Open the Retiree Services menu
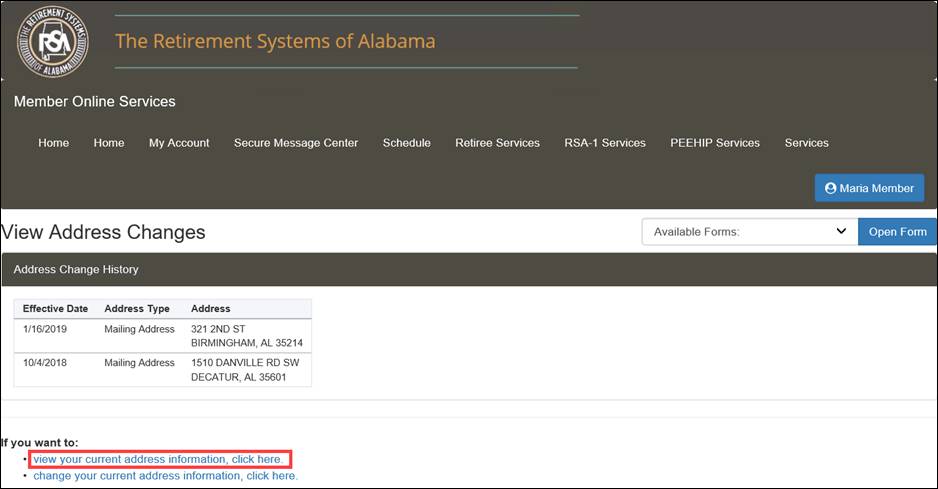The image size is (938, 489). [497, 143]
